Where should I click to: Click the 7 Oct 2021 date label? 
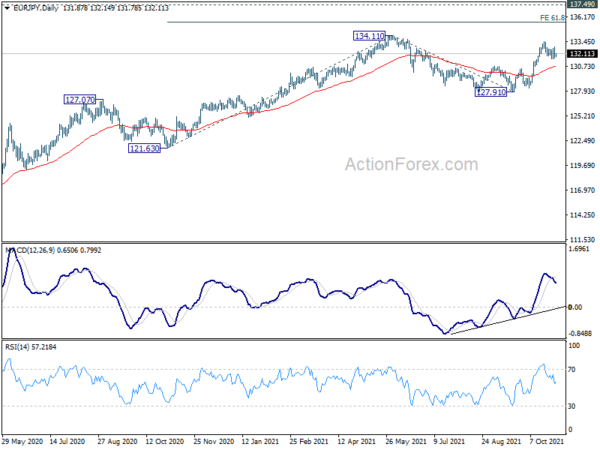(547, 441)
